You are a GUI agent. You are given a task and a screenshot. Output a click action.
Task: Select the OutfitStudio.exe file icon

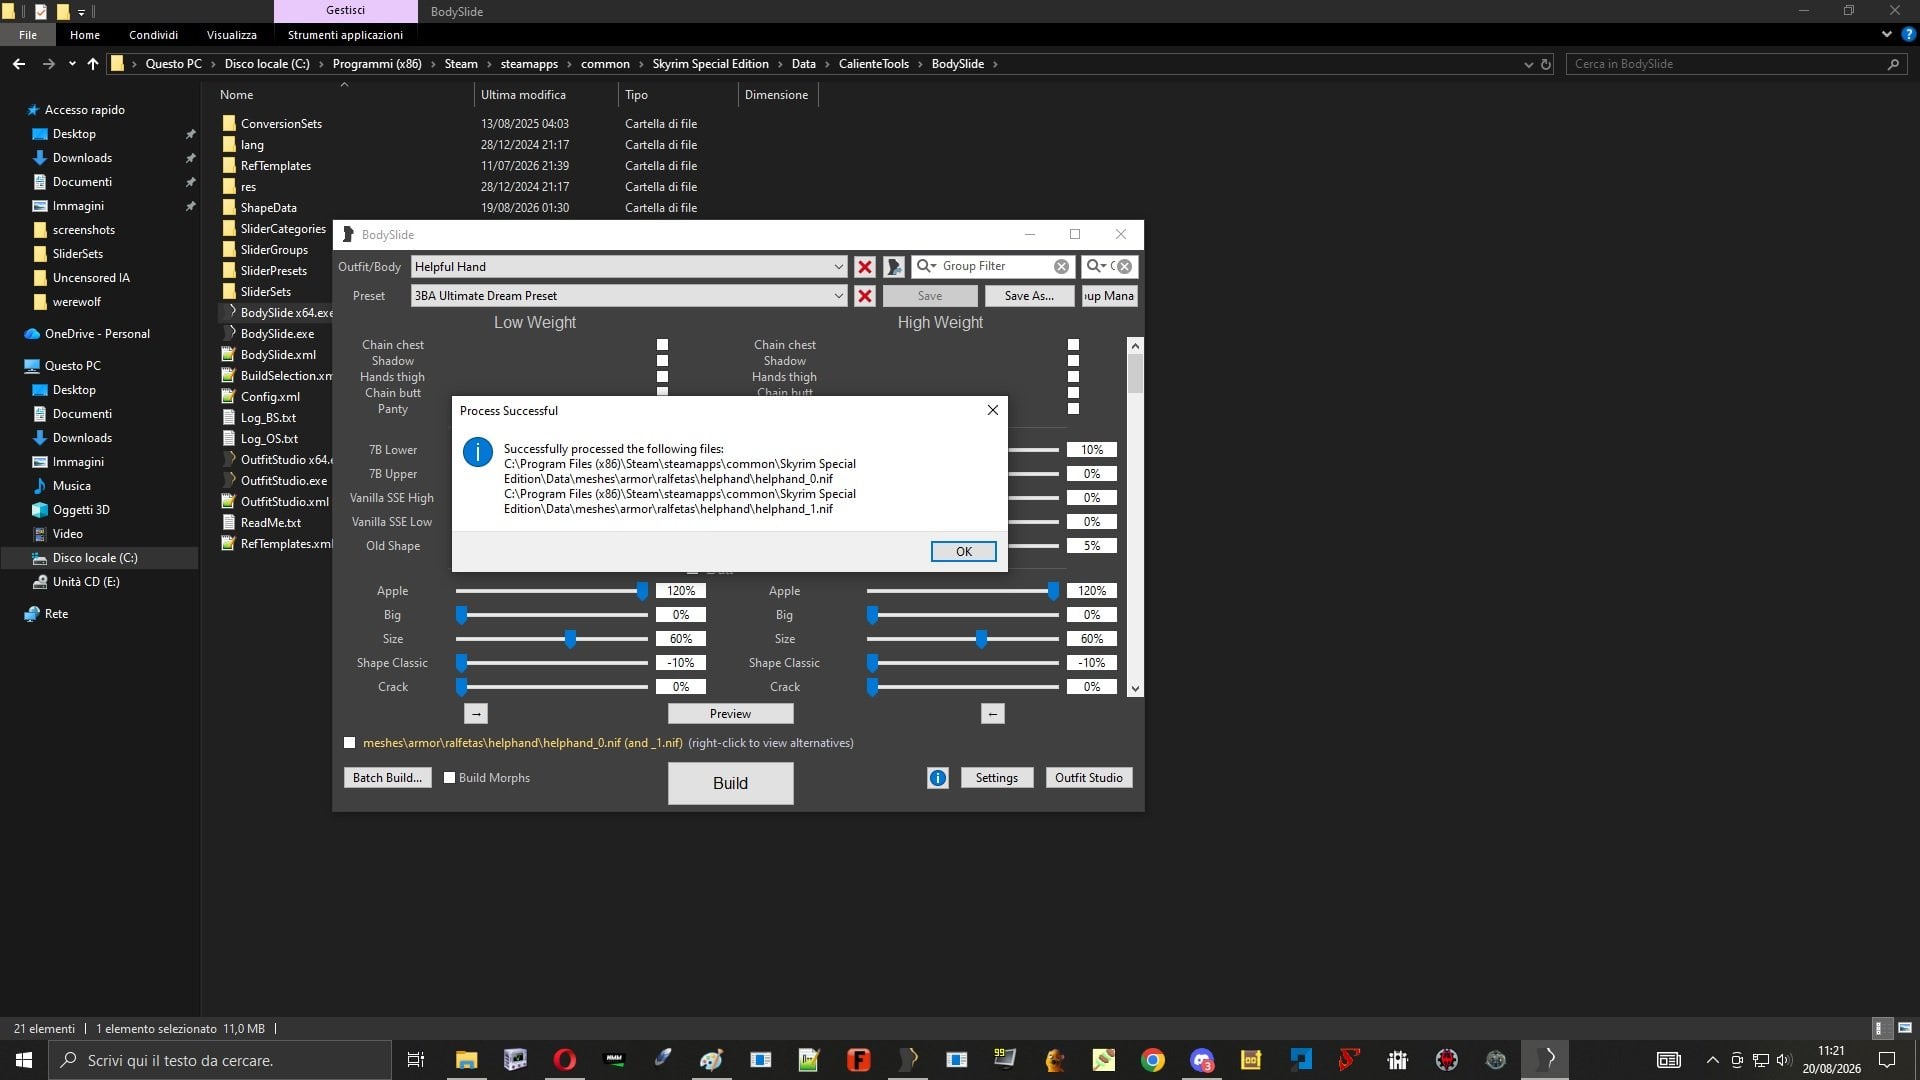[x=230, y=480]
